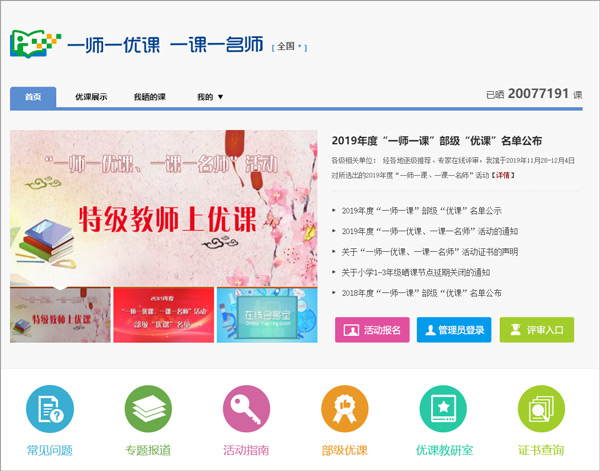Click the 优课教研室 star book icon
This screenshot has width=600, height=471.
coord(443,409)
